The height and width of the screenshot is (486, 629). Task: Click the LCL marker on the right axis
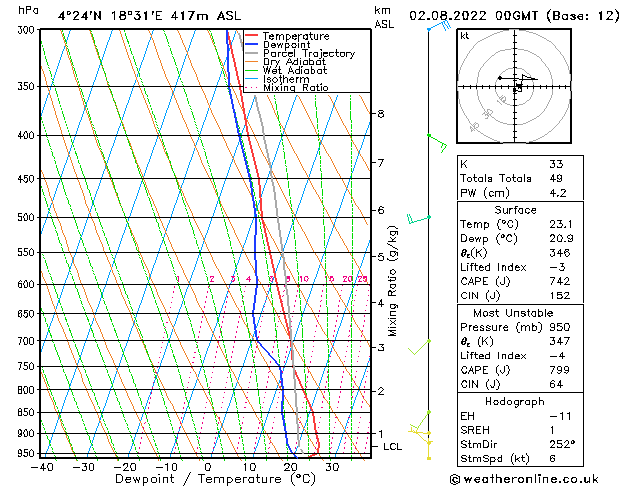pyautogui.click(x=392, y=446)
